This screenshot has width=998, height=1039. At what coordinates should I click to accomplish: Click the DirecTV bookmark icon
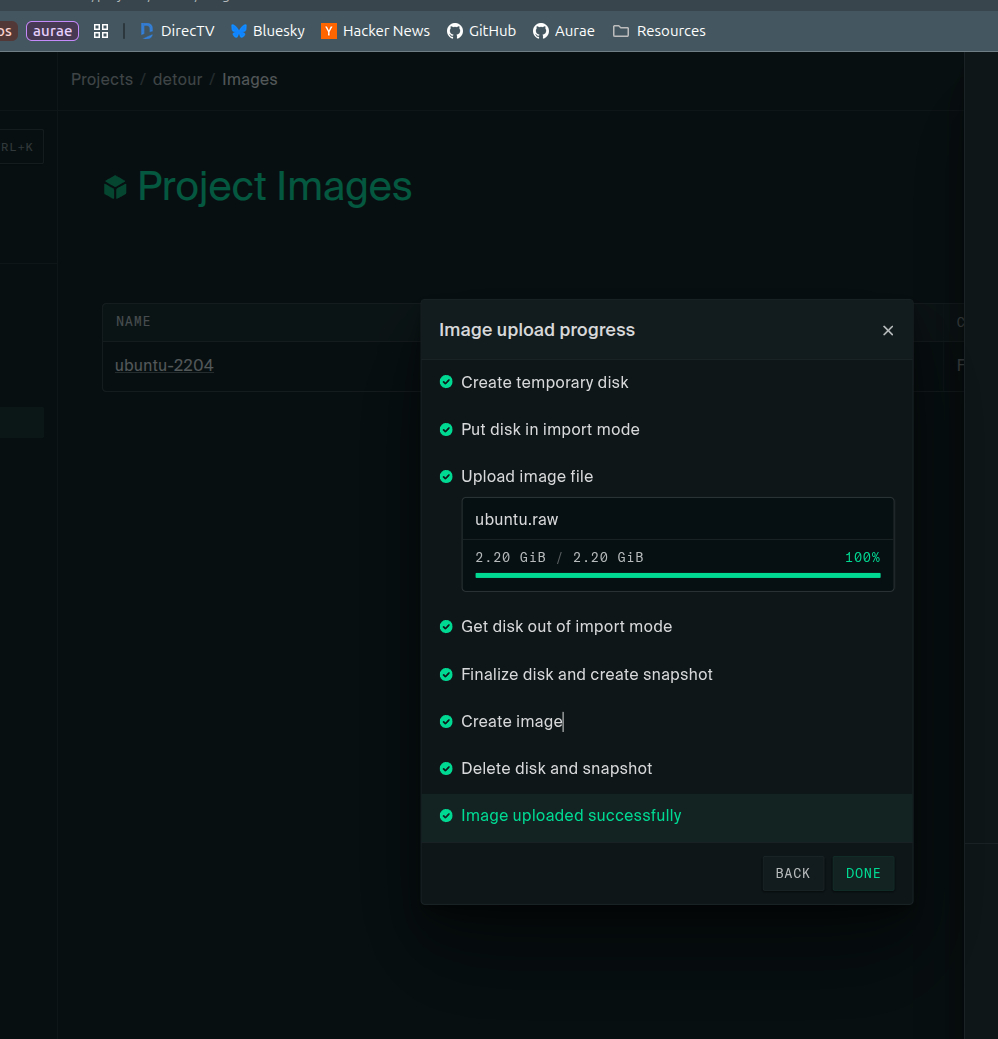[x=147, y=31]
